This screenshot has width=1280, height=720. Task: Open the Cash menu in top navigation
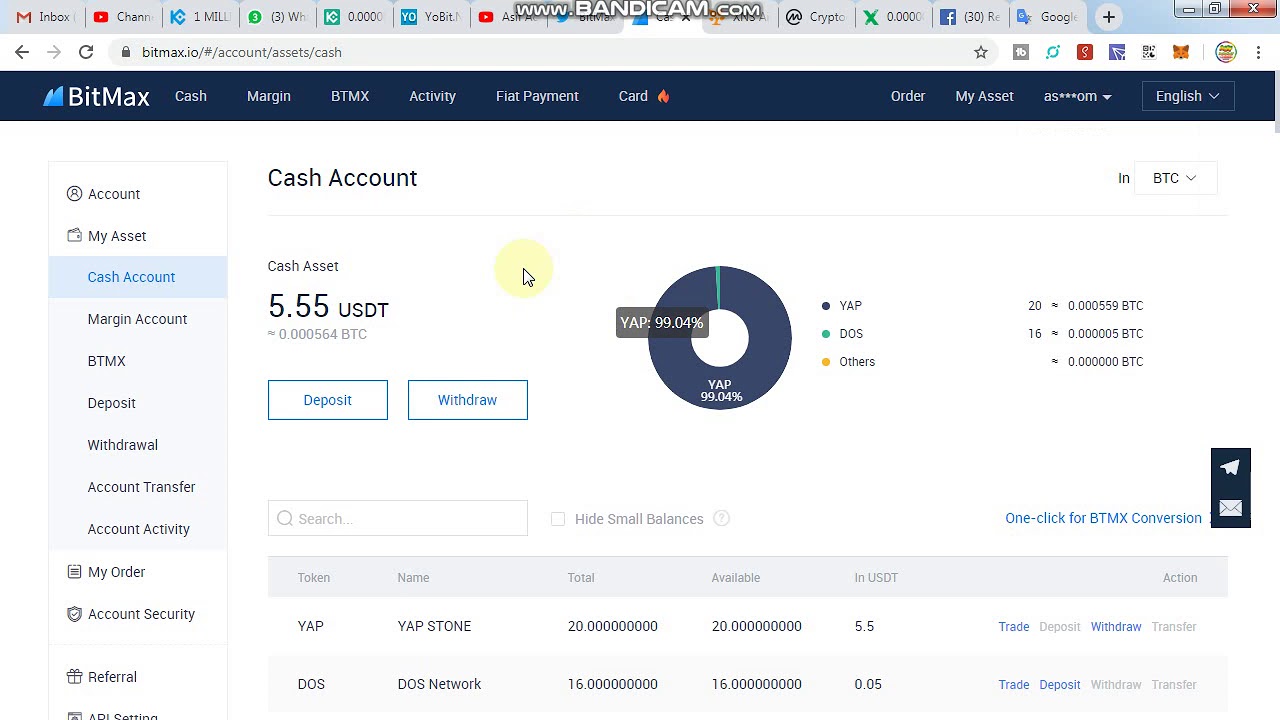[x=190, y=96]
